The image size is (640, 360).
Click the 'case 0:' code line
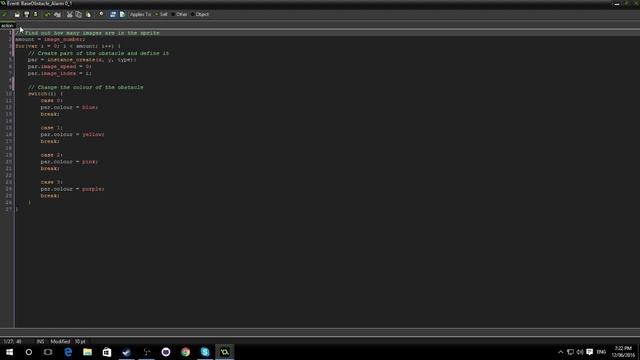(51, 100)
